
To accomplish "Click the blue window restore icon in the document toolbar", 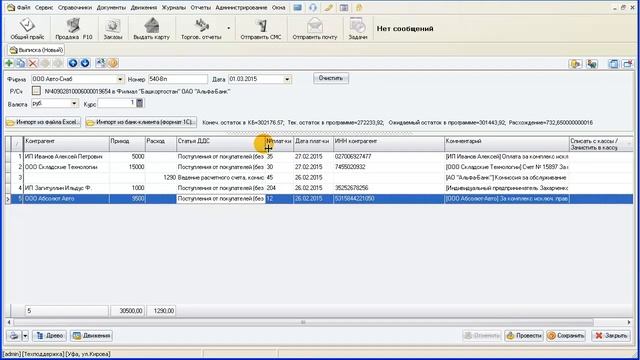I will 613,64.
